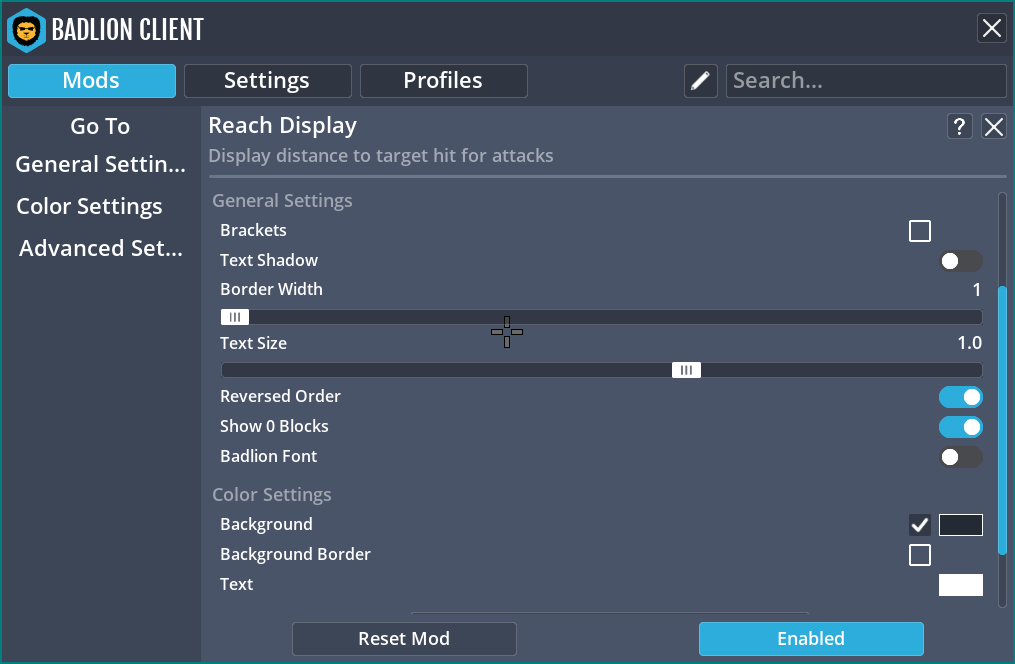Click the Search field
Image resolution: width=1015 pixels, height=664 pixels.
(x=866, y=81)
